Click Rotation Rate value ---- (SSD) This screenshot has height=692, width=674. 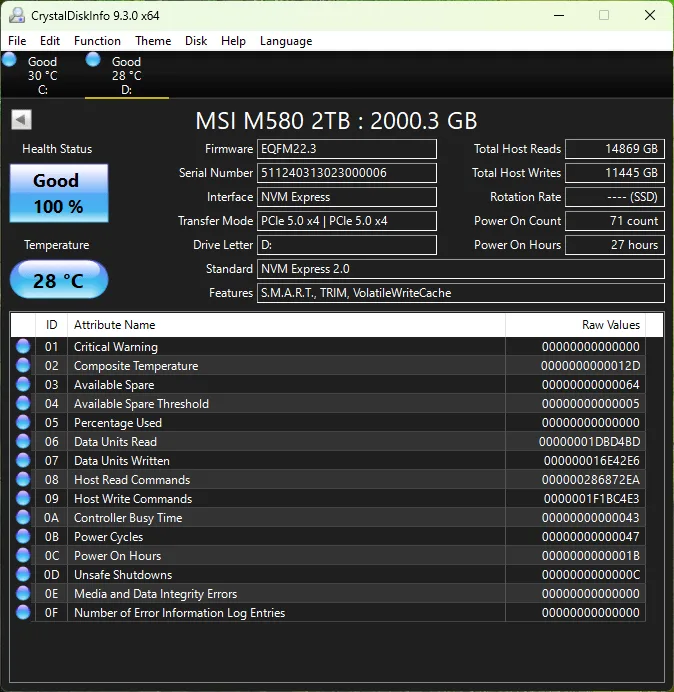pos(615,197)
